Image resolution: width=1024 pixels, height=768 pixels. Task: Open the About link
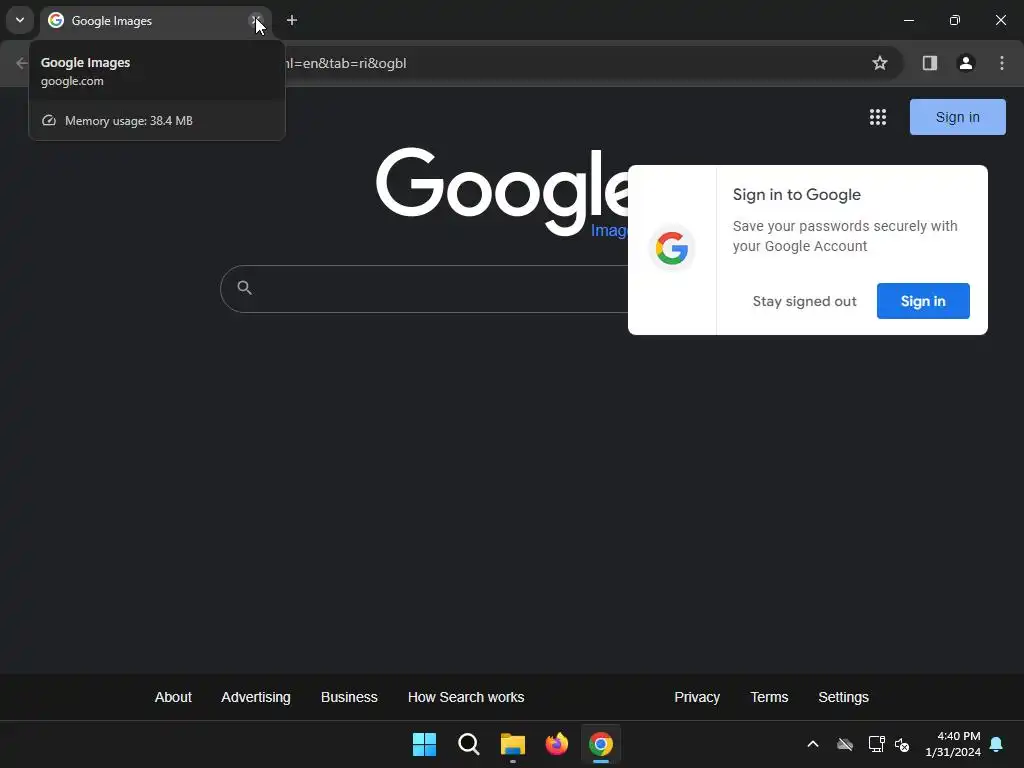coord(173,697)
